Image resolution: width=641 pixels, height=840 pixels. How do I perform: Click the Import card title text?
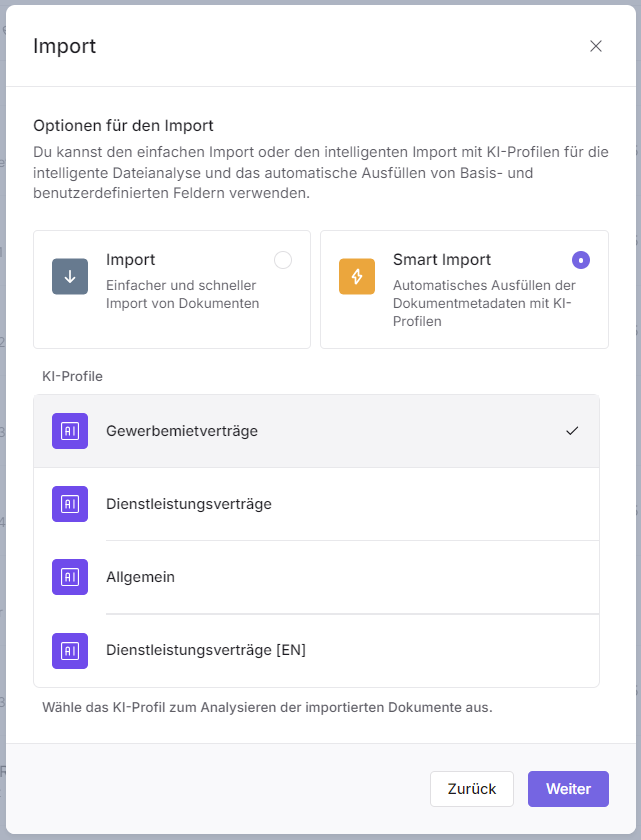click(131, 260)
